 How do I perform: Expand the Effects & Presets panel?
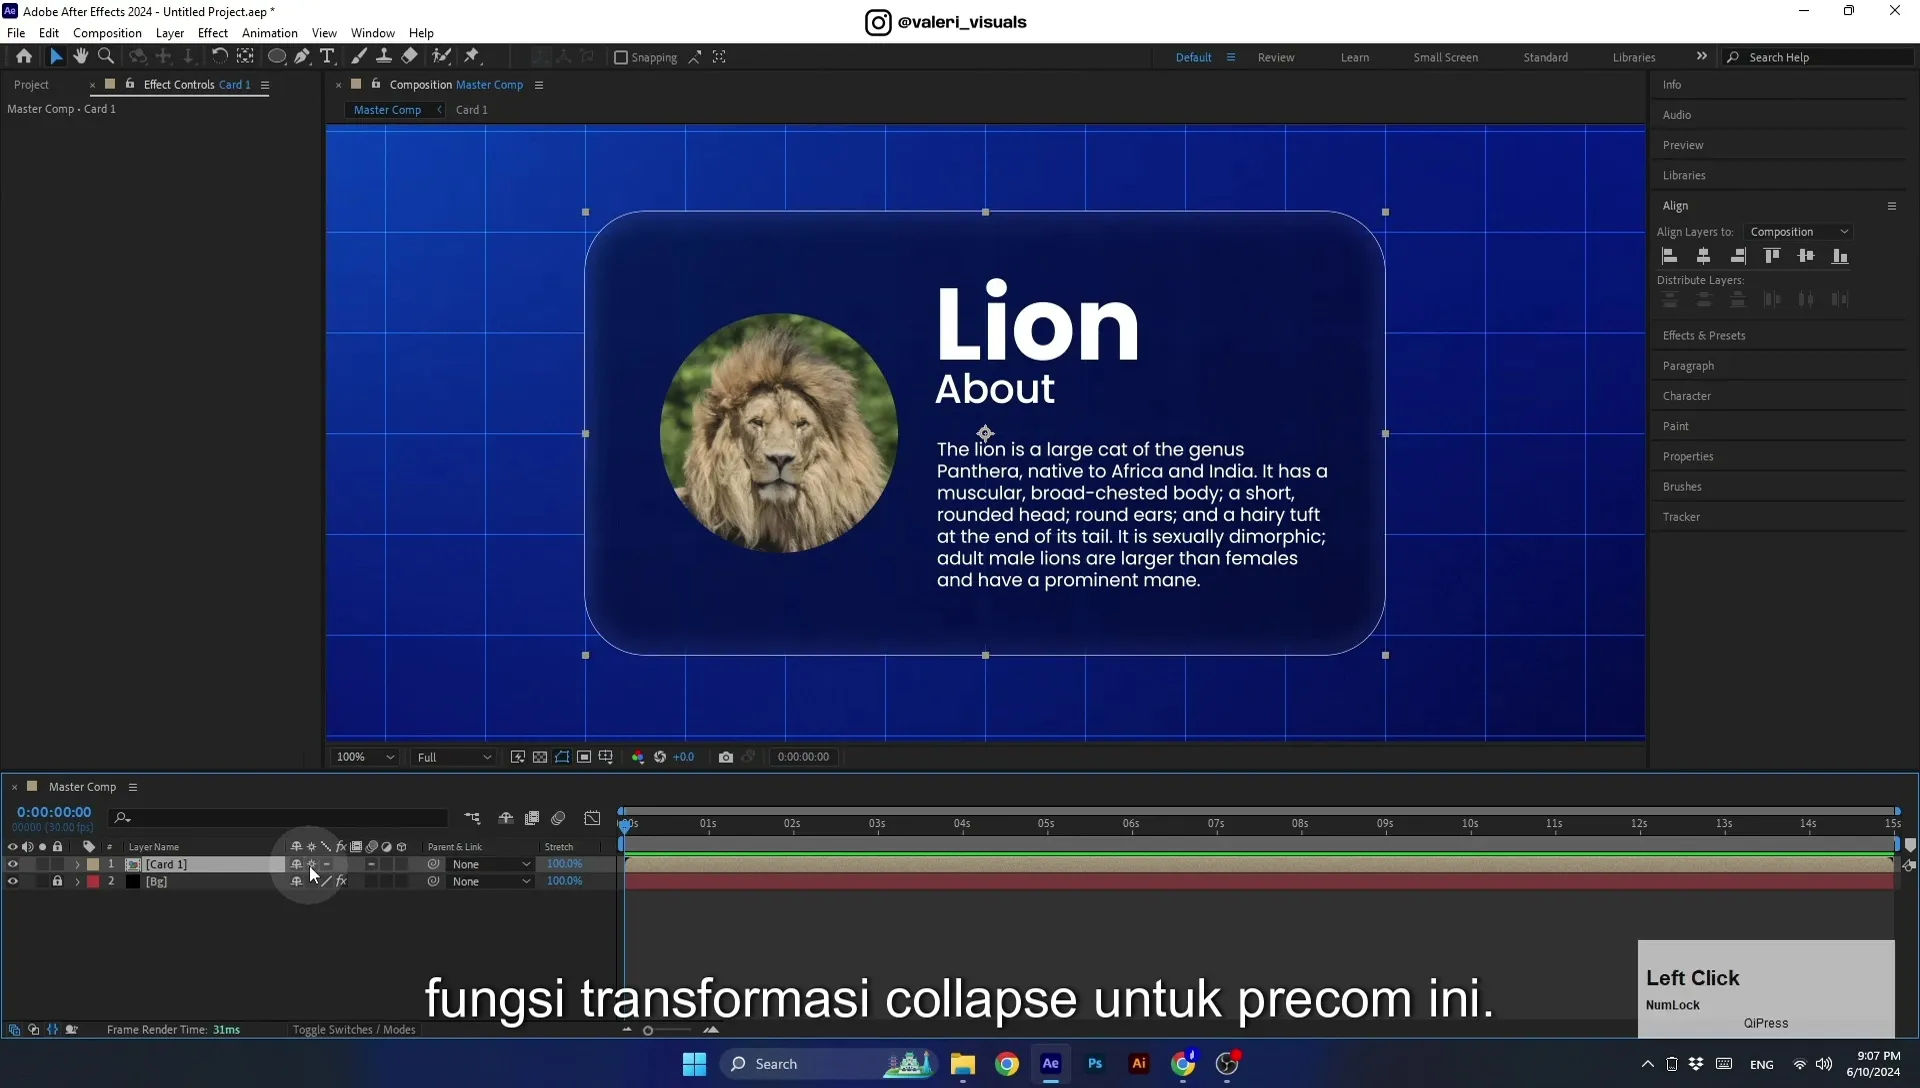pyautogui.click(x=1704, y=336)
